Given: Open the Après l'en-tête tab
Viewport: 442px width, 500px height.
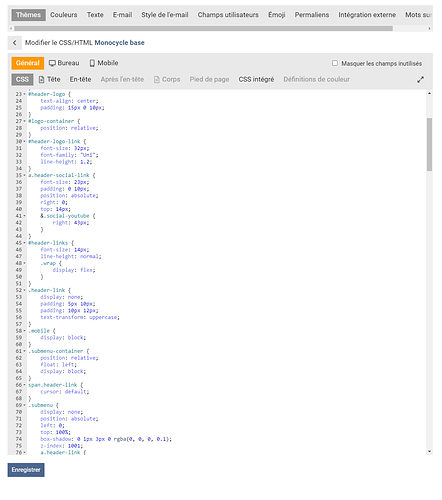Looking at the screenshot, I should [122, 79].
